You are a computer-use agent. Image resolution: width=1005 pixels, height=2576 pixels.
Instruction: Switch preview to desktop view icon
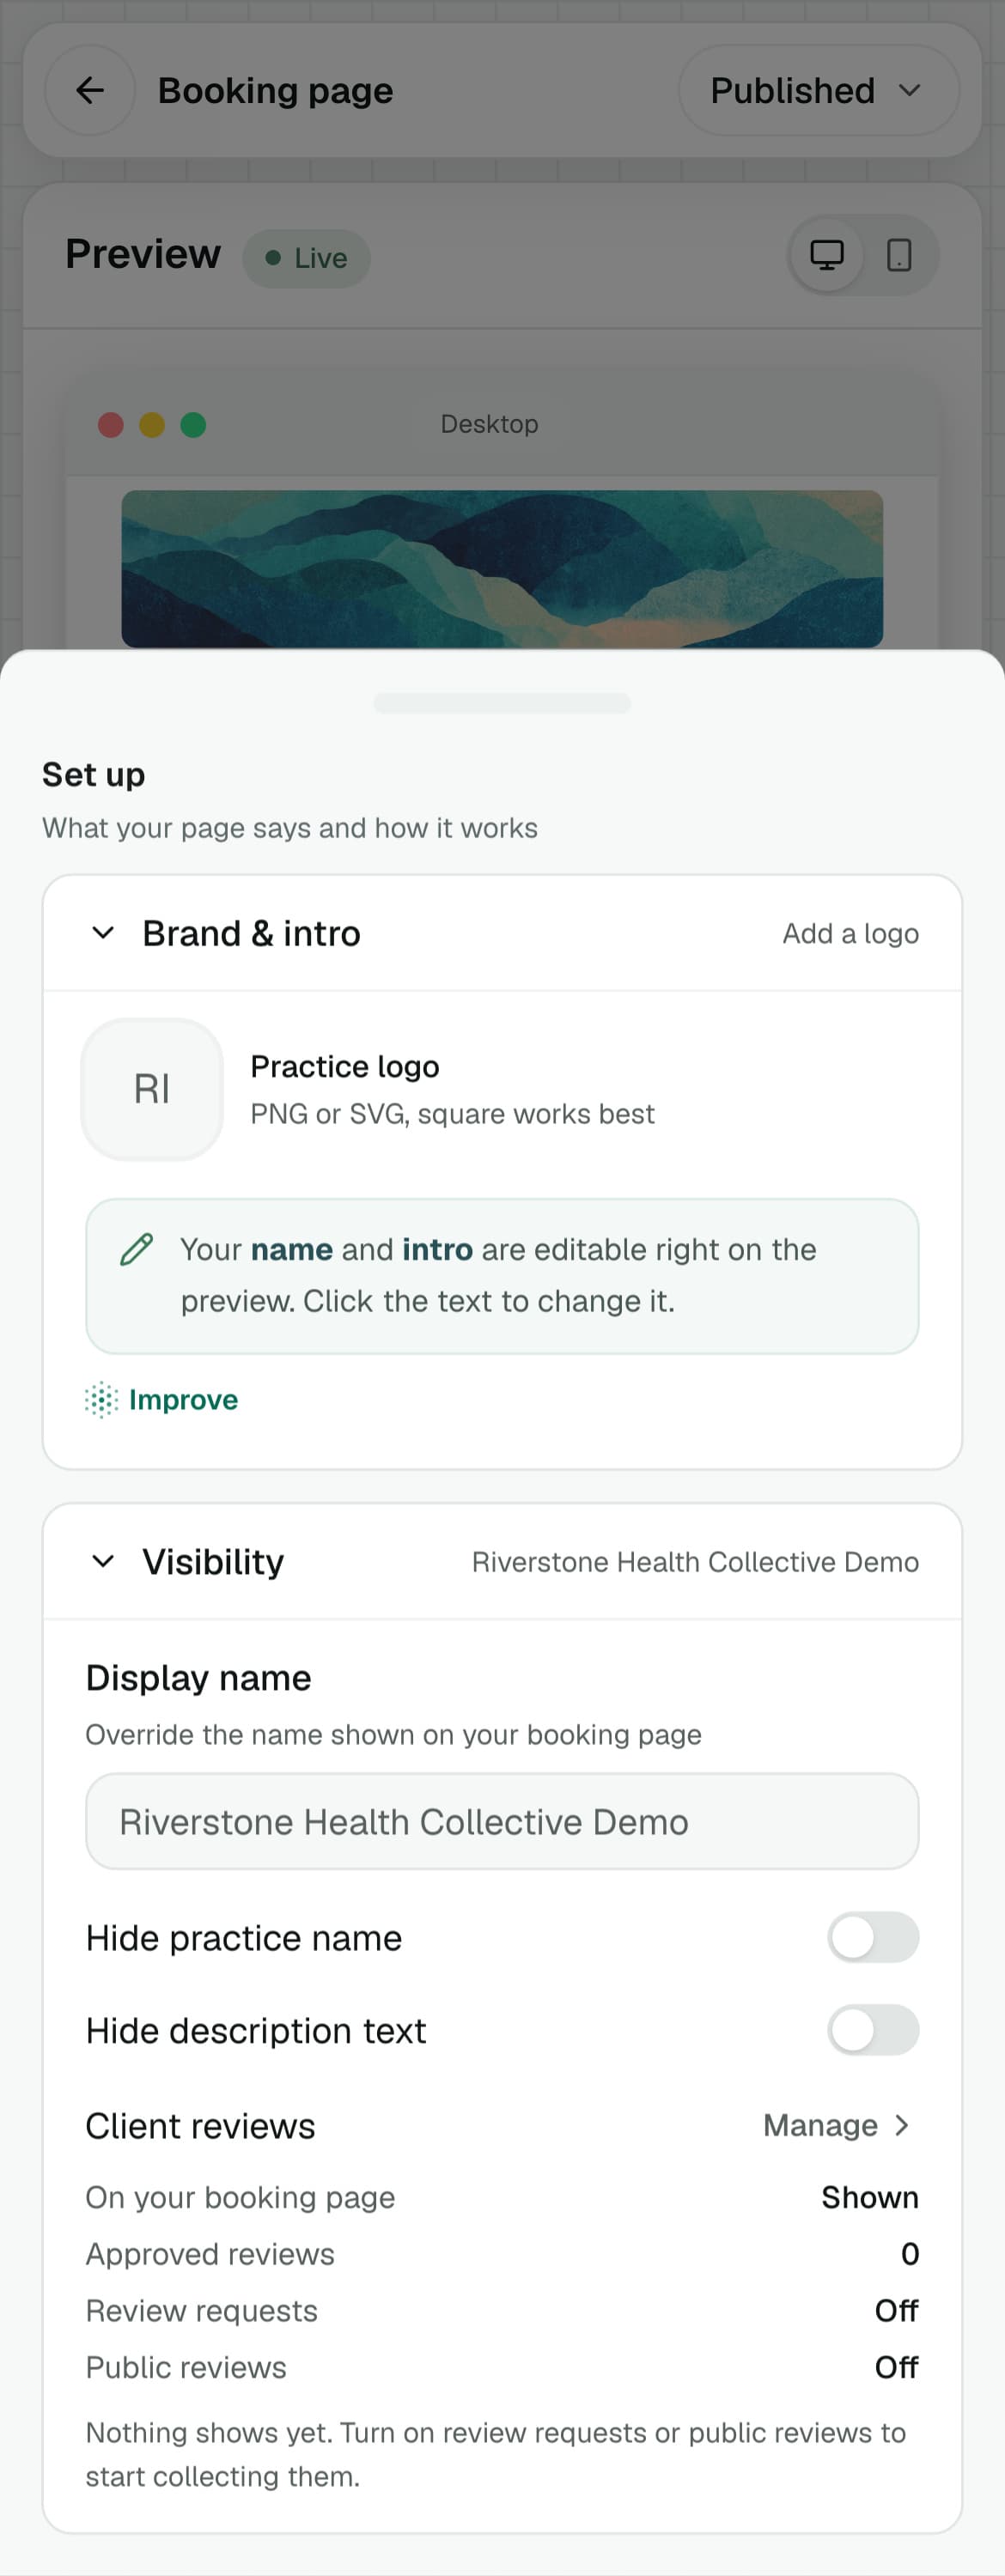coord(826,256)
